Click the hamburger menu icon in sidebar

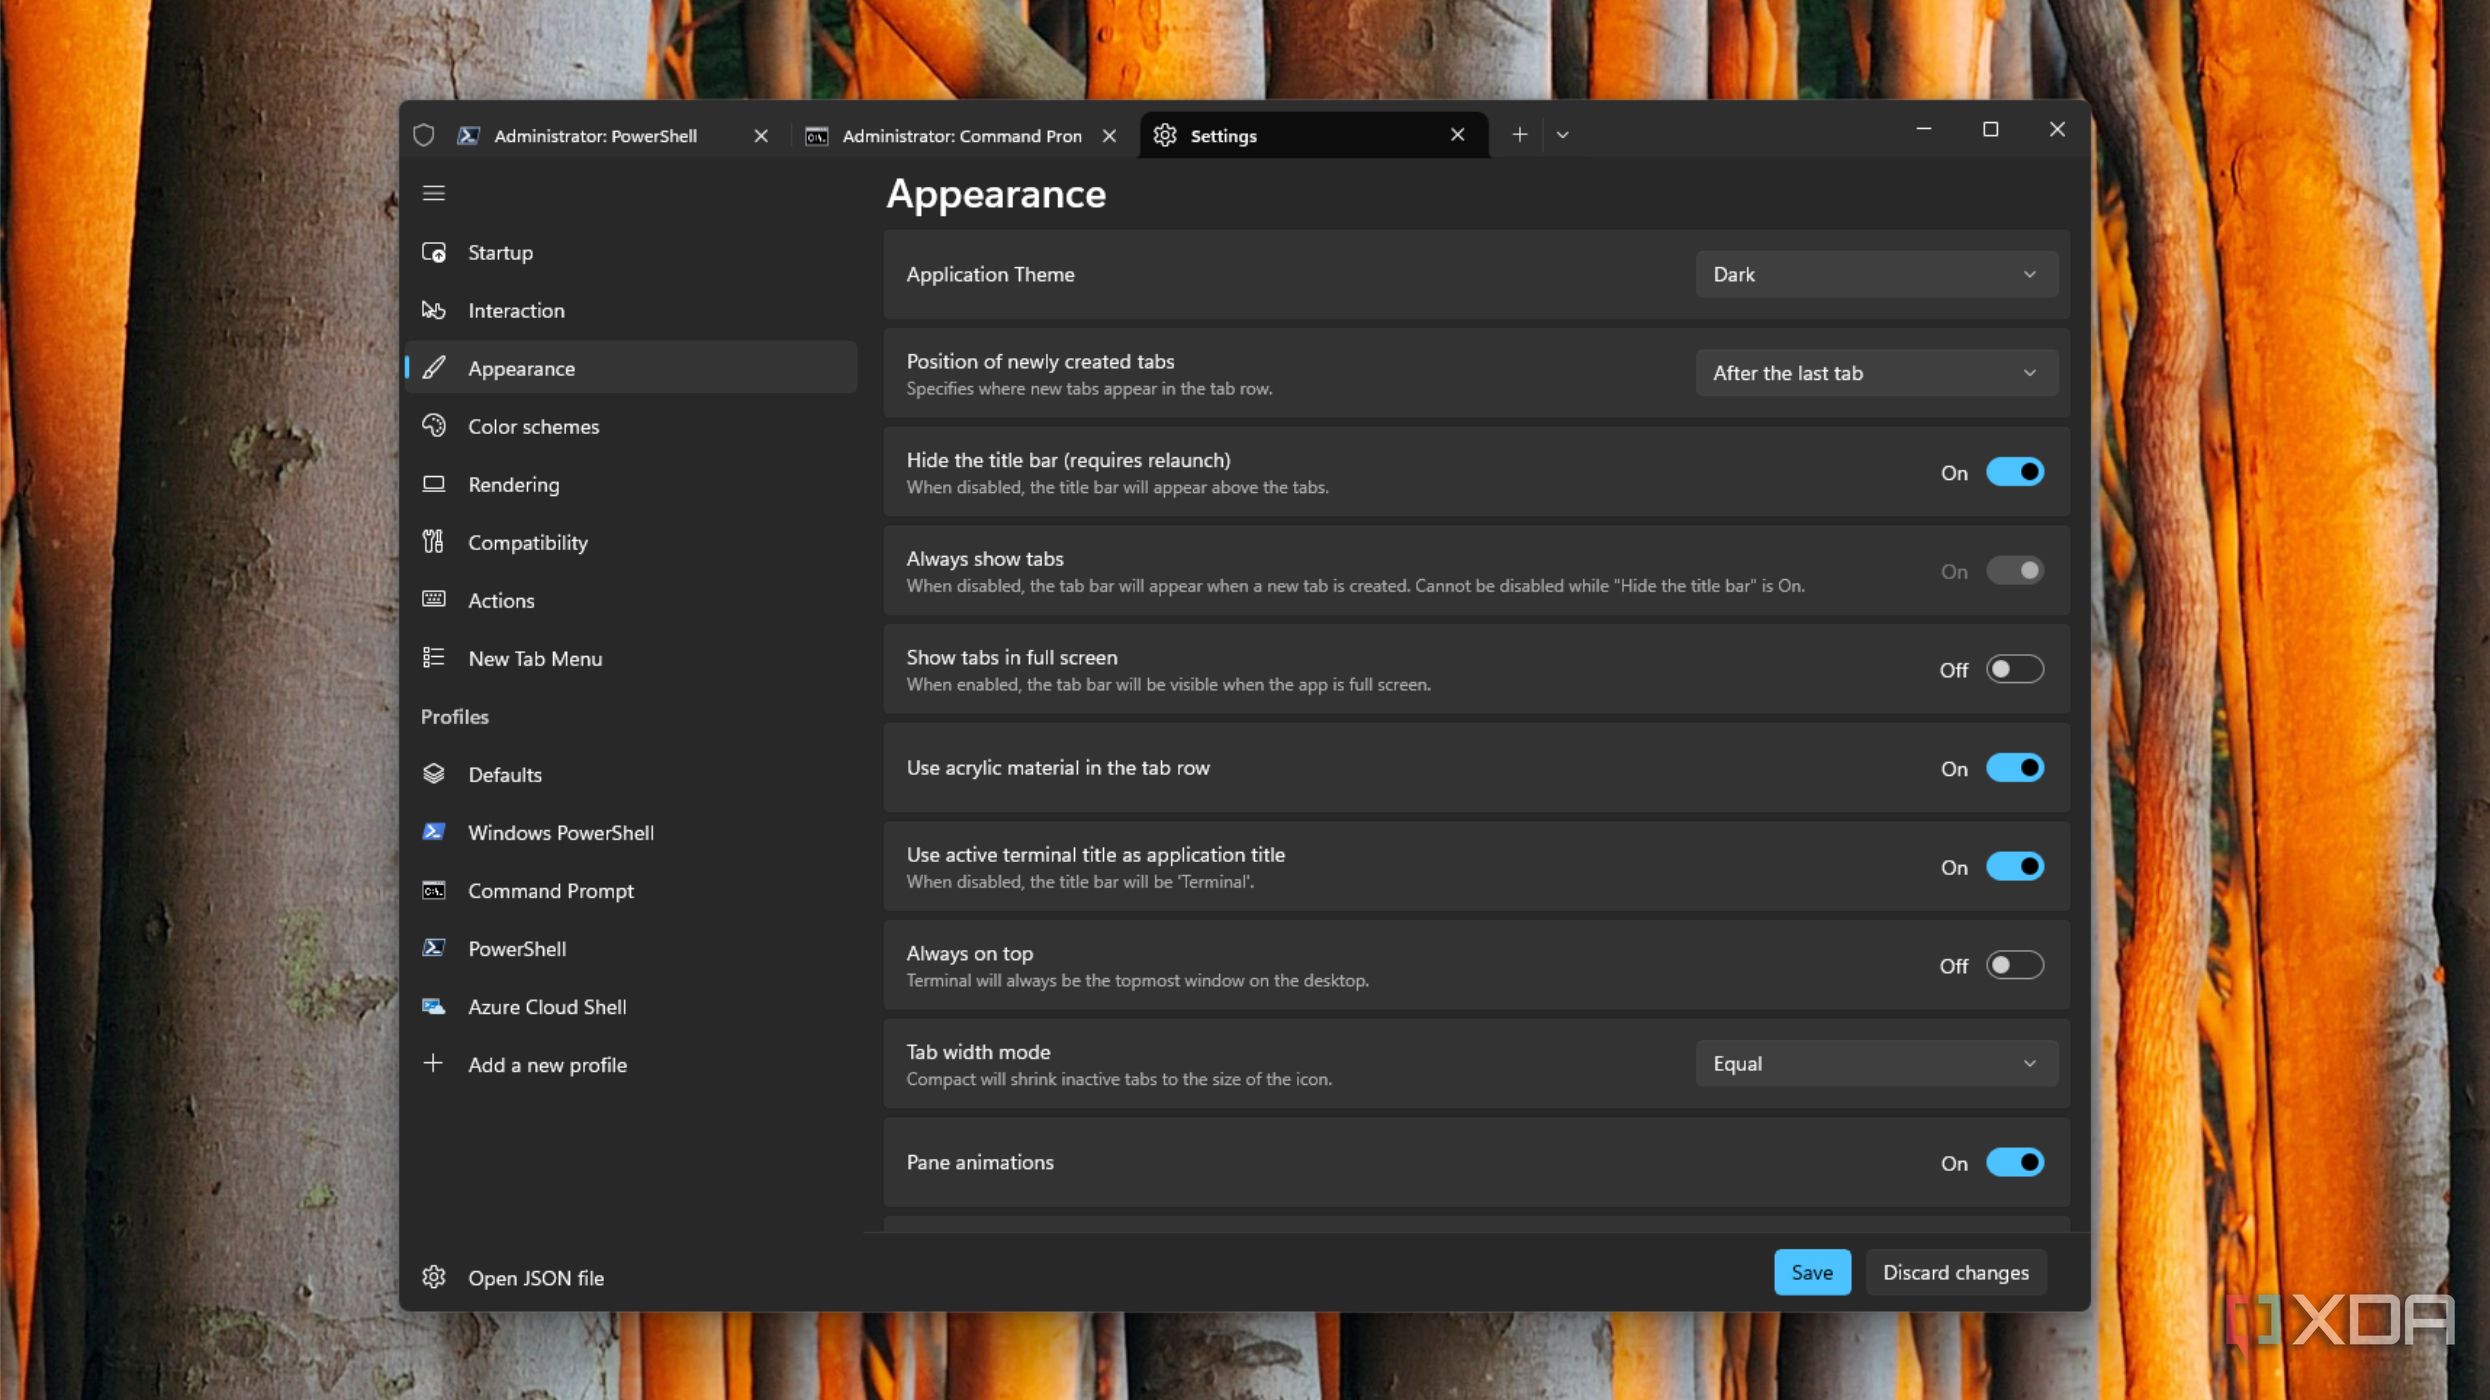433,193
